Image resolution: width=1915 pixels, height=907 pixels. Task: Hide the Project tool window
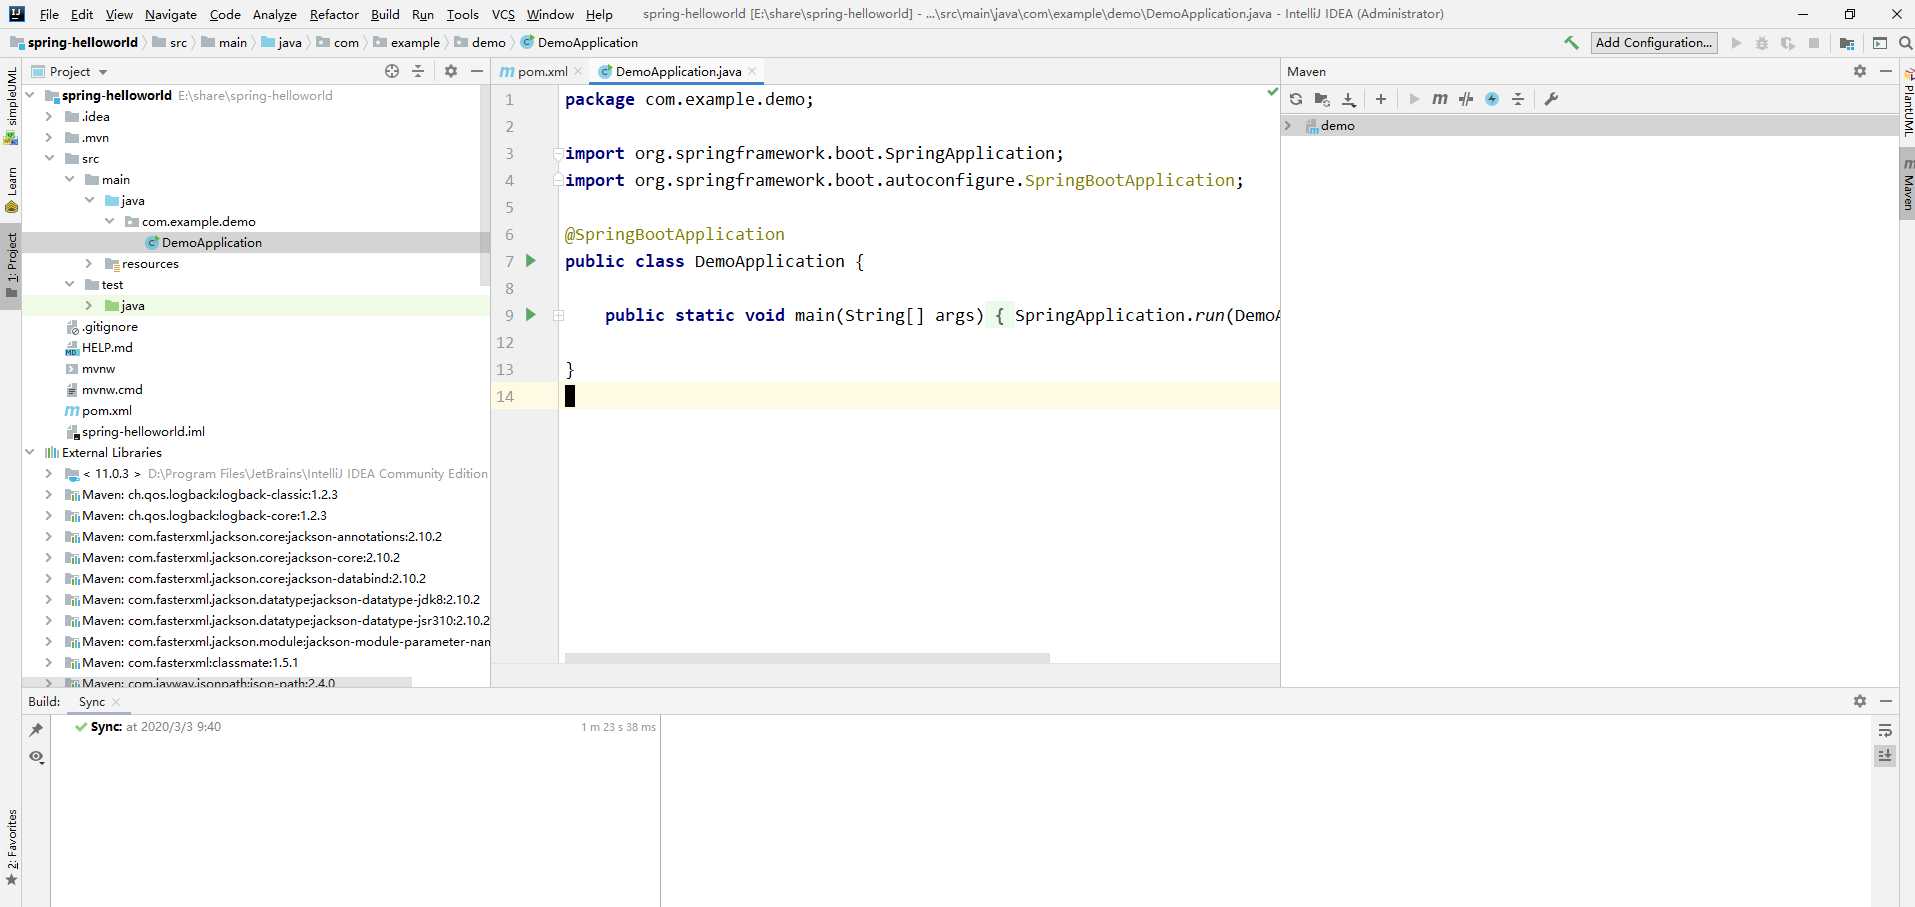(x=477, y=71)
